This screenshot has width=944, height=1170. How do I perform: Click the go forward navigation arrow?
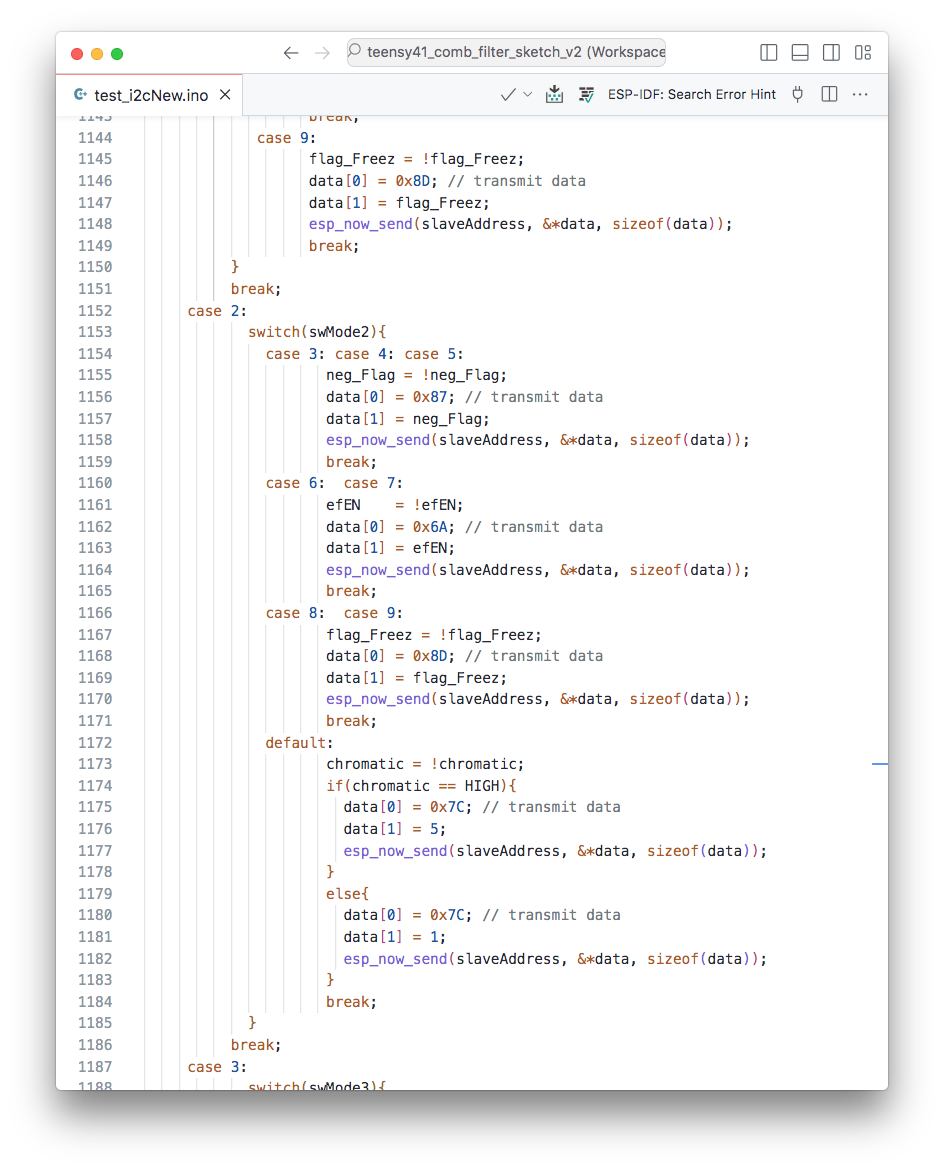click(x=322, y=53)
